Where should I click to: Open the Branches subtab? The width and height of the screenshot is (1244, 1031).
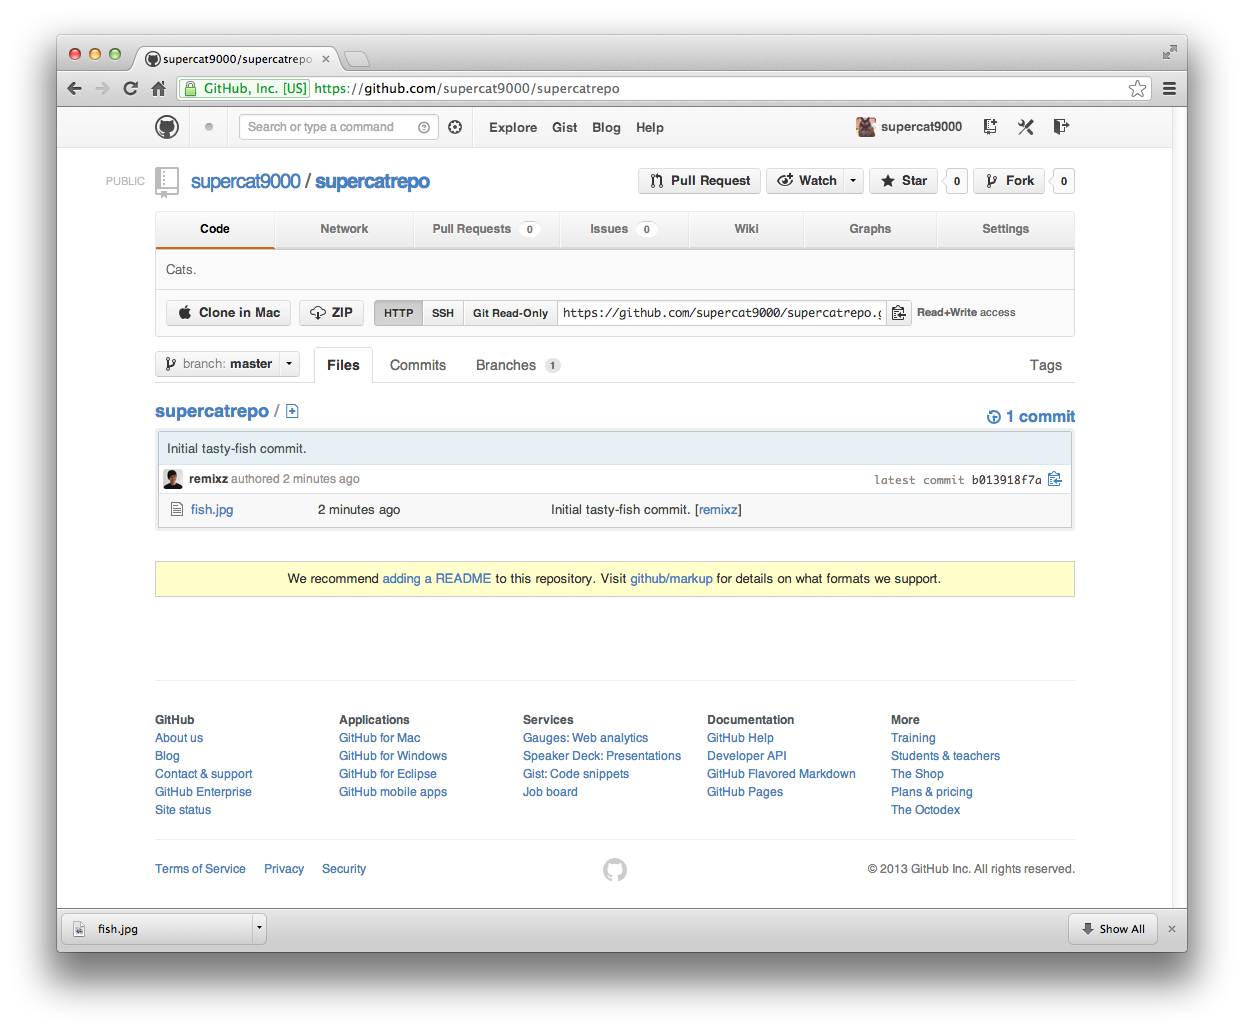[x=517, y=365]
